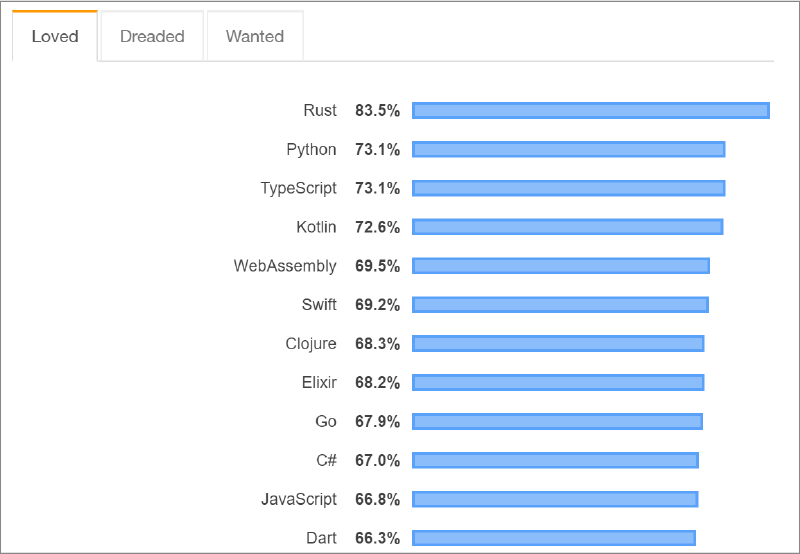
Task: Click the 73.1% value beside Python
Action: point(377,150)
